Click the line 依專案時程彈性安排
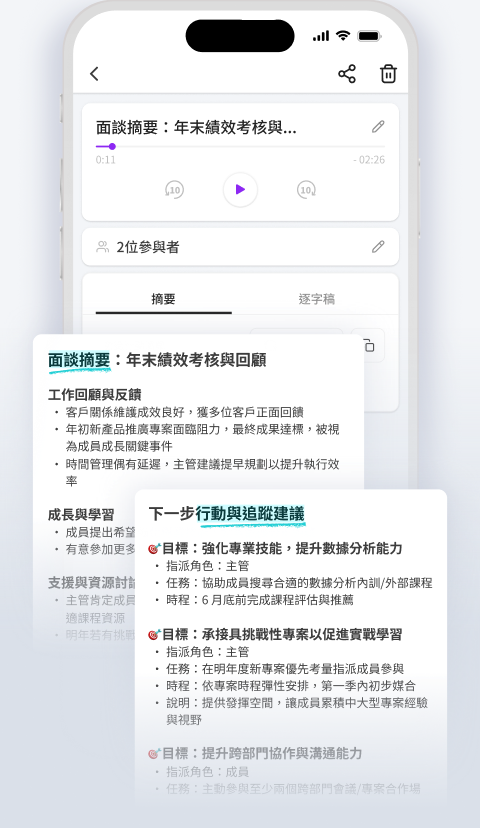The height and width of the screenshot is (828, 480). pos(291,686)
